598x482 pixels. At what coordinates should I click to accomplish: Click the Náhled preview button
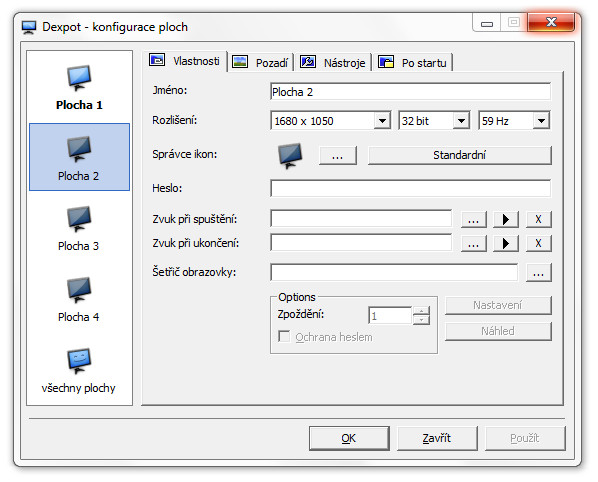(498, 331)
